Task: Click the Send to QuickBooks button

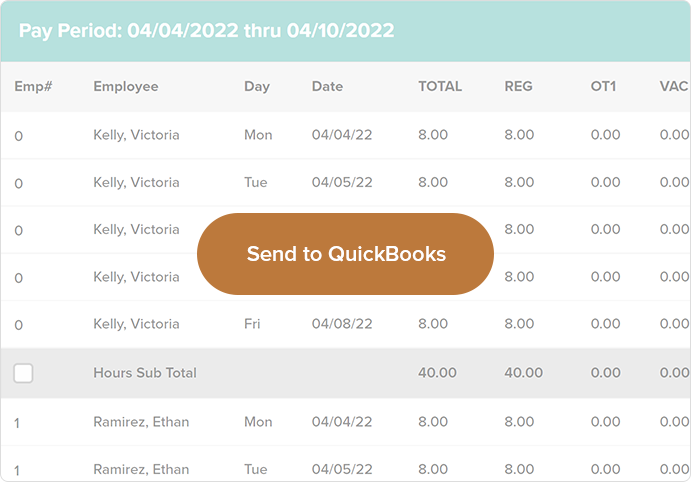Action: coord(345,254)
